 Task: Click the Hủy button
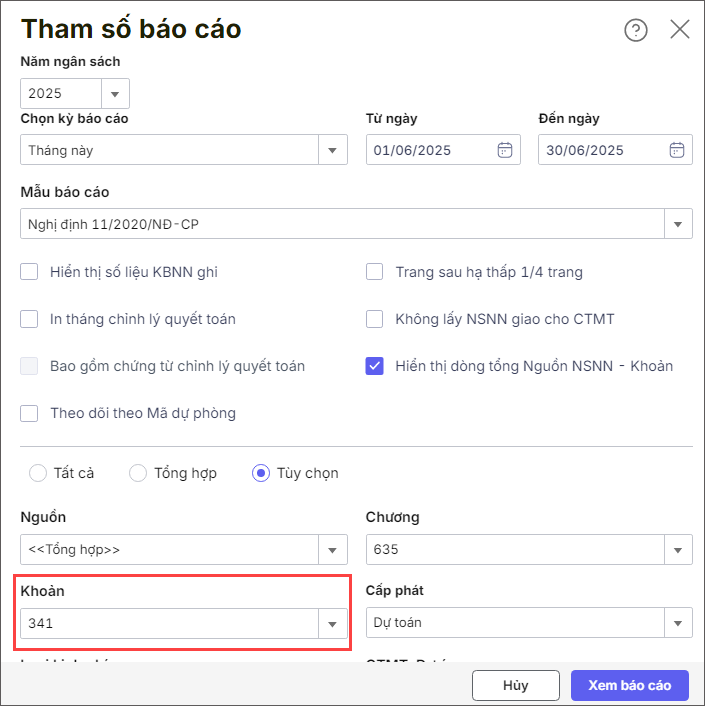(x=515, y=686)
